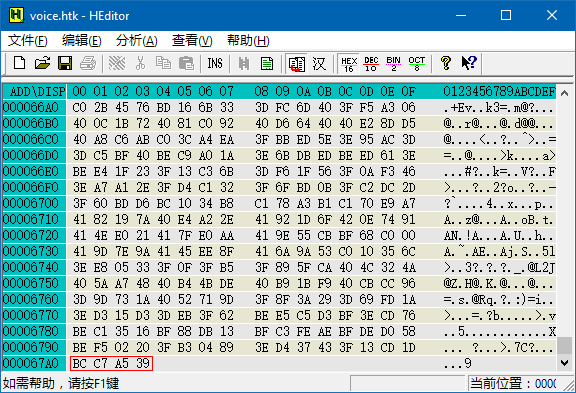
Task: Toggle the 汉 Chinese character display
Action: click(319, 63)
